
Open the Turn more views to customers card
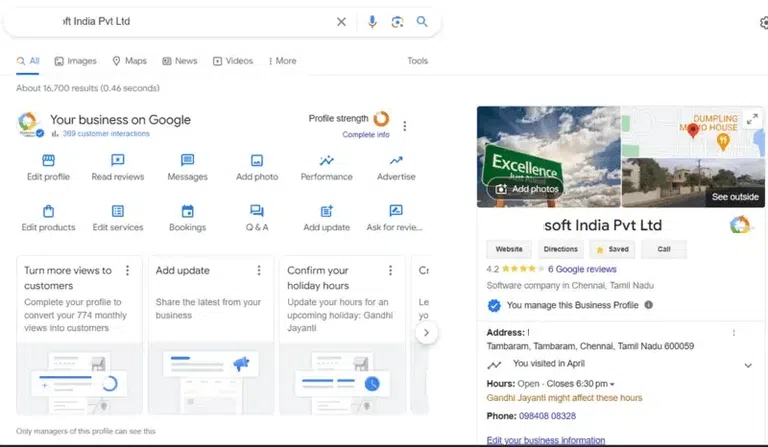point(79,335)
